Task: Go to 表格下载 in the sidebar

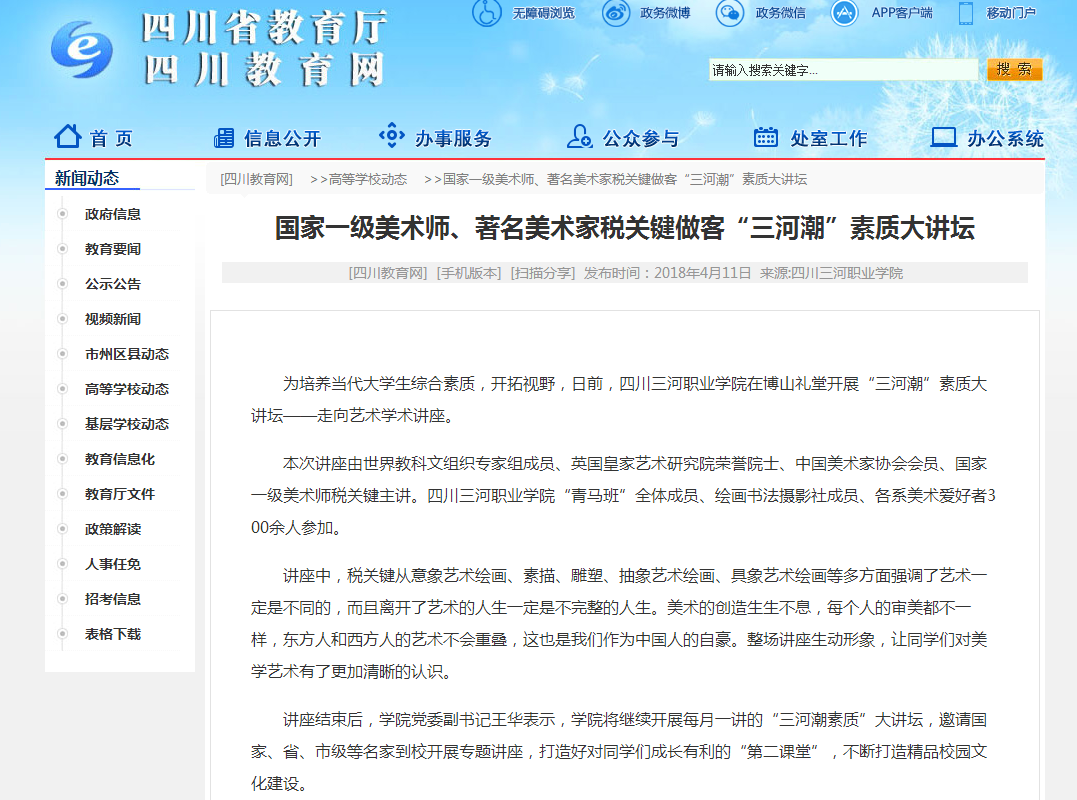Action: click(x=113, y=634)
